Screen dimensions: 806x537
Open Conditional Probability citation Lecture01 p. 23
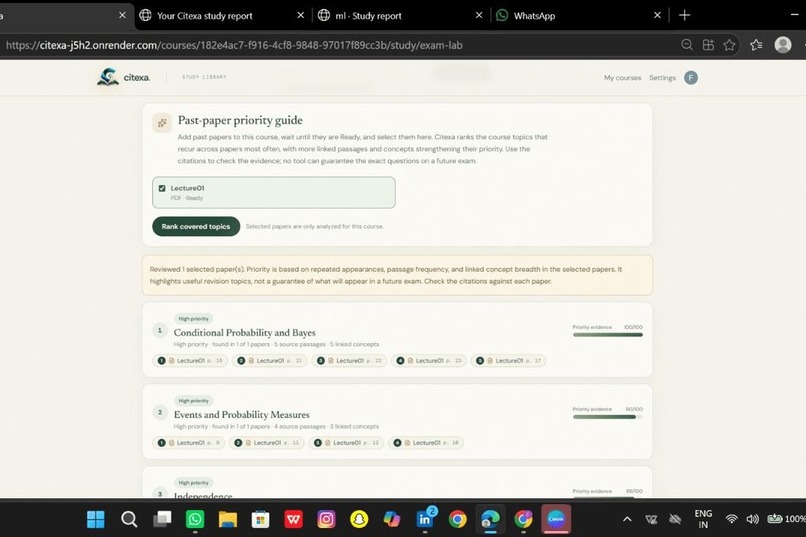pyautogui.click(x=429, y=361)
